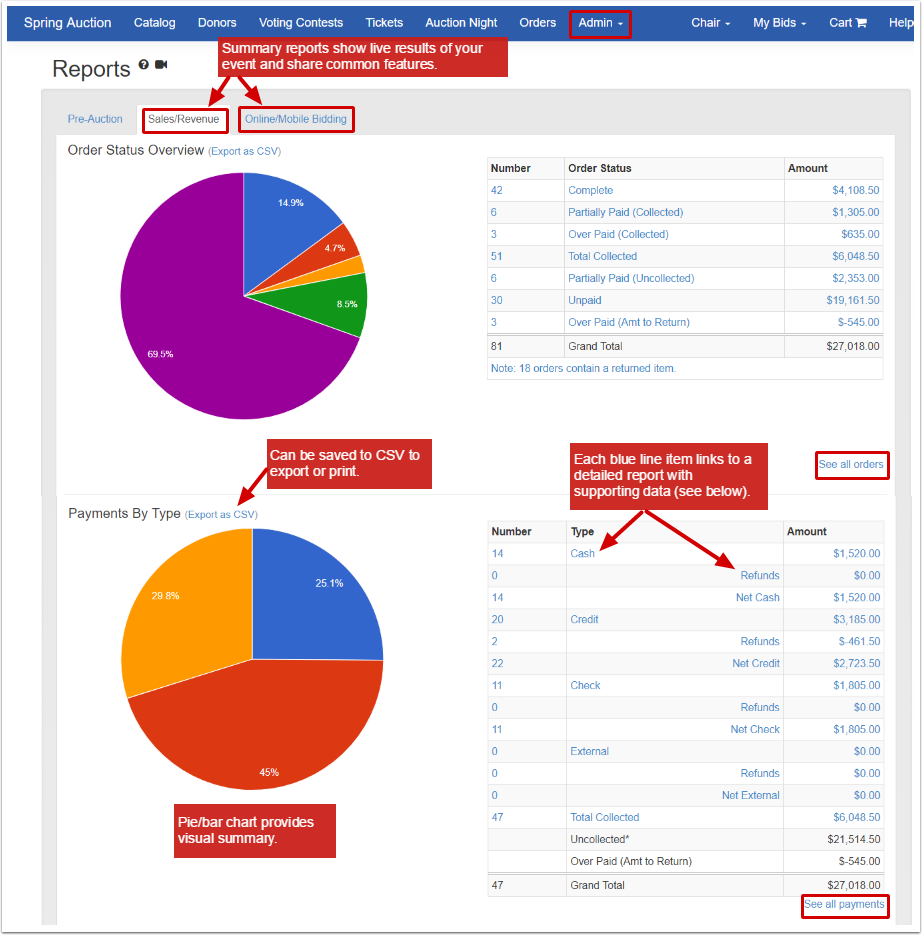Open the Unpaid orders report
This screenshot has width=922, height=935.
point(584,300)
